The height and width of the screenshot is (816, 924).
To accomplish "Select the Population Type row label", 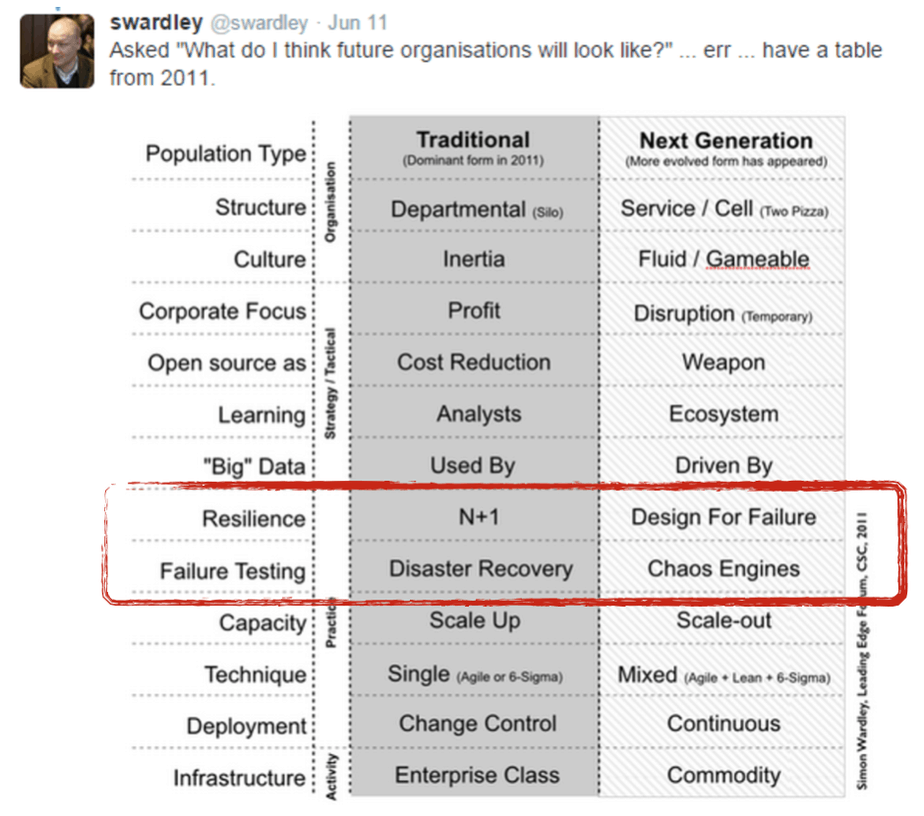I will click(x=225, y=154).
